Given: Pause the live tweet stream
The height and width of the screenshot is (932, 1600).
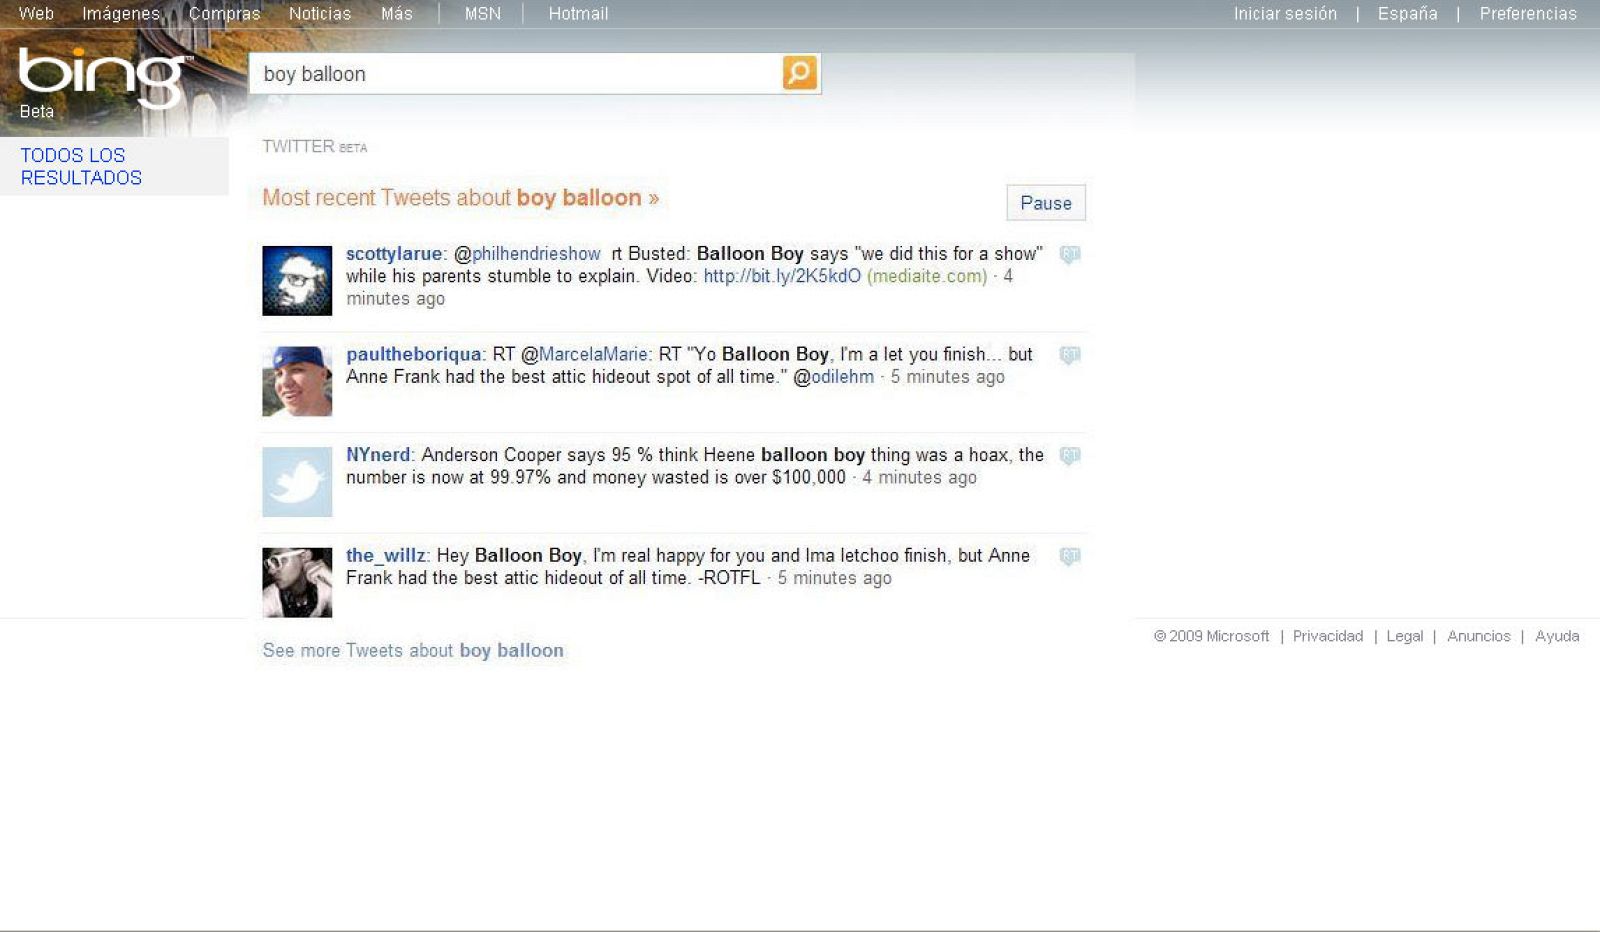Looking at the screenshot, I should point(1045,203).
